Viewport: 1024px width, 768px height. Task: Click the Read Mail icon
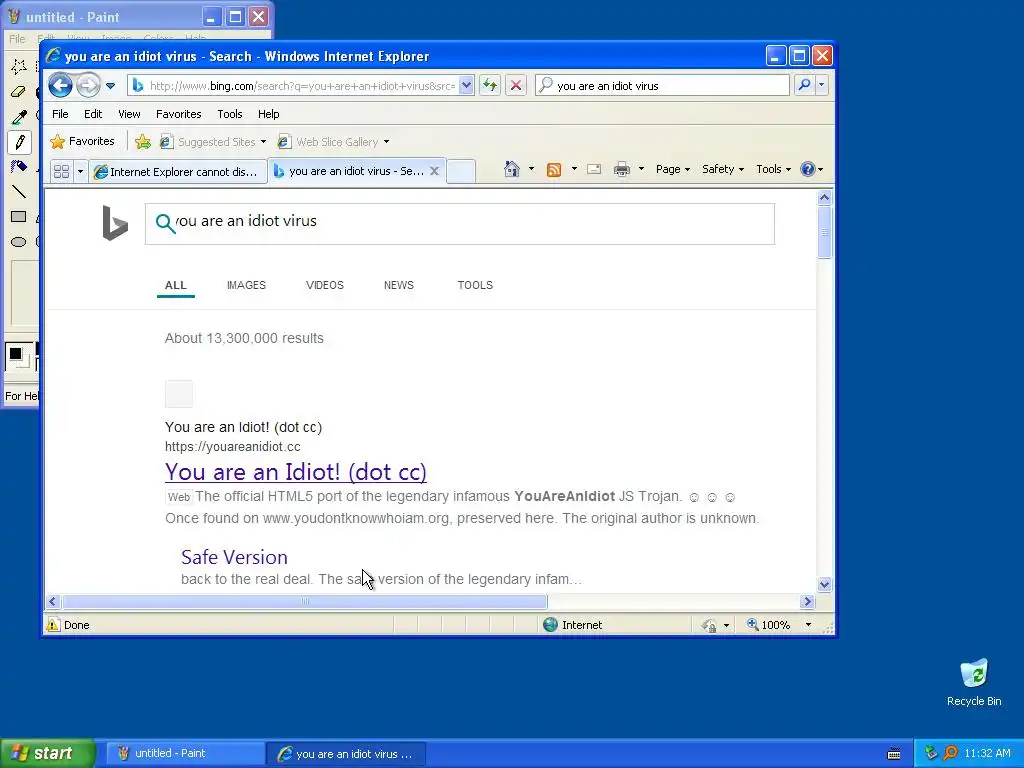pos(594,169)
